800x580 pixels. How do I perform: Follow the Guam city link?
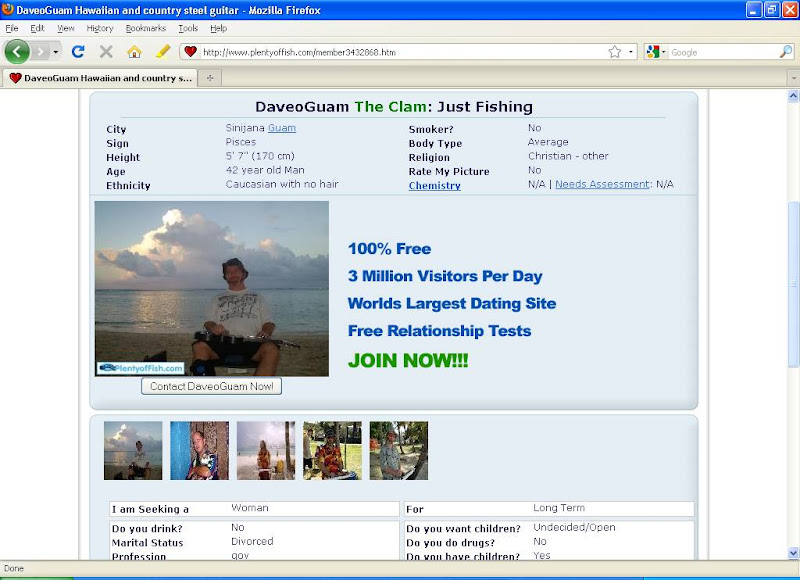pyautogui.click(x=282, y=128)
